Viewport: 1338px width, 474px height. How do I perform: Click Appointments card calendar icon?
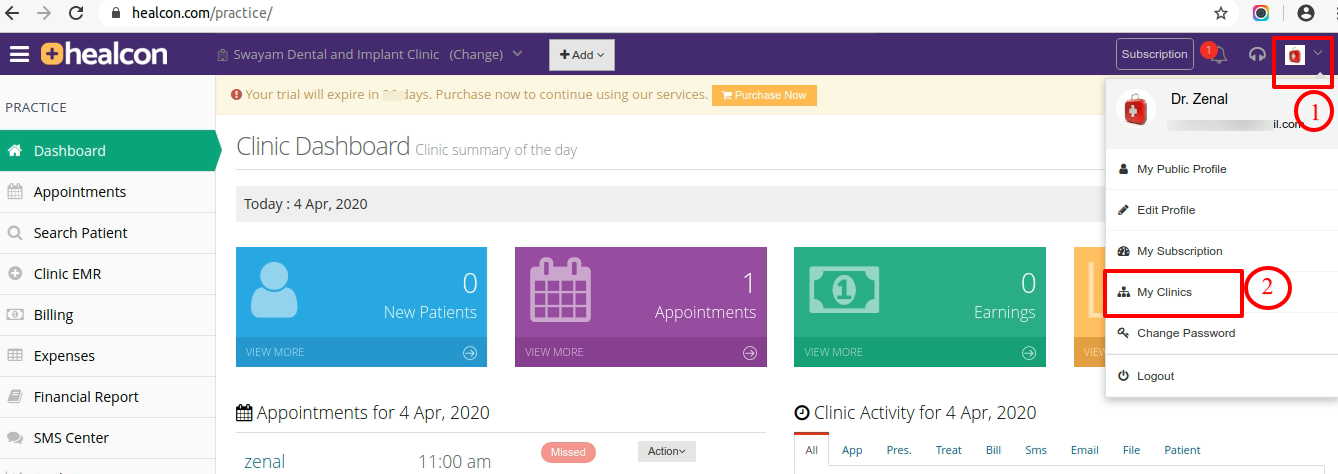[561, 291]
